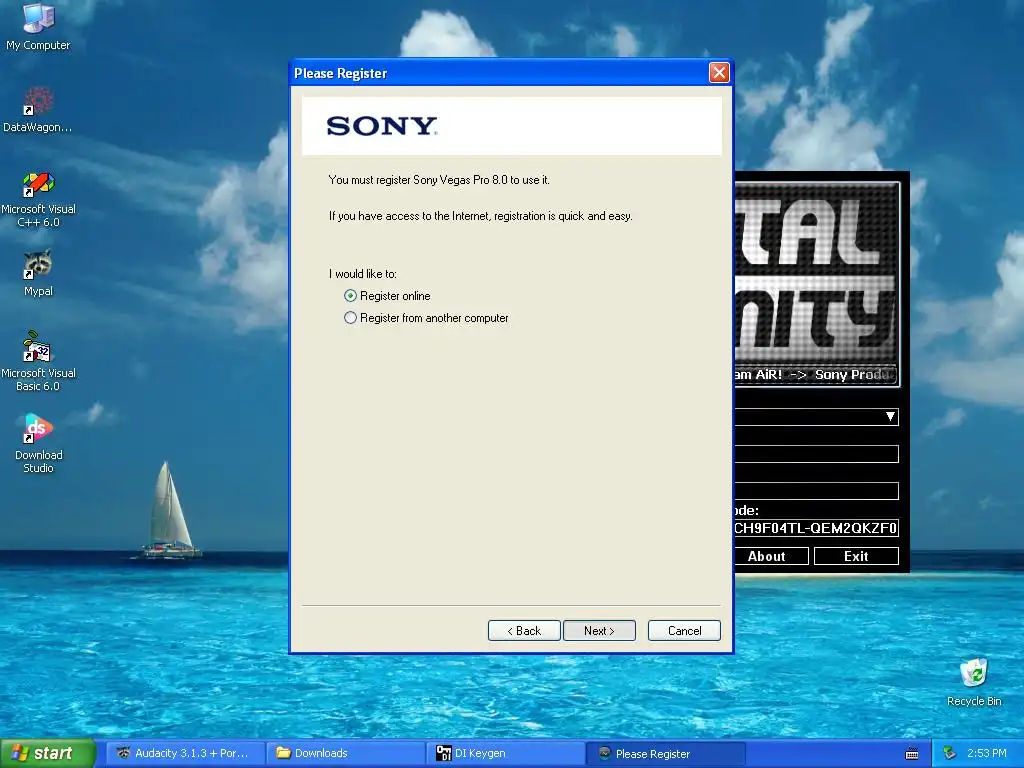Close the Please Register window
The width and height of the screenshot is (1024, 768).
tap(719, 72)
